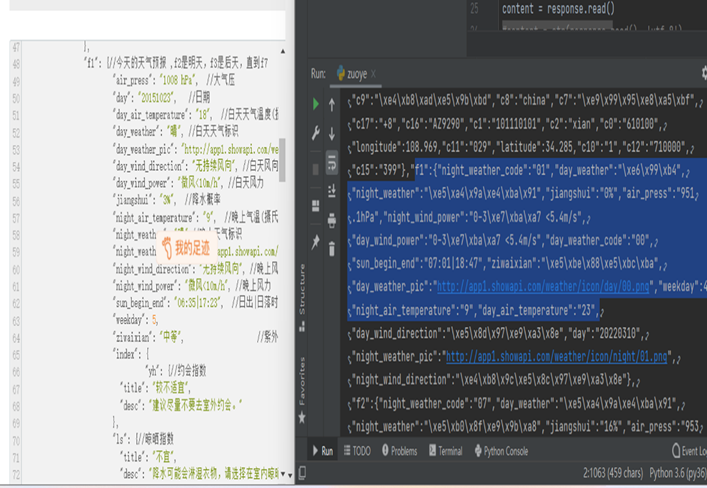This screenshot has height=488, width=707.
Task: Open the day/00.png weather icon link
Action: pyautogui.click(x=543, y=286)
